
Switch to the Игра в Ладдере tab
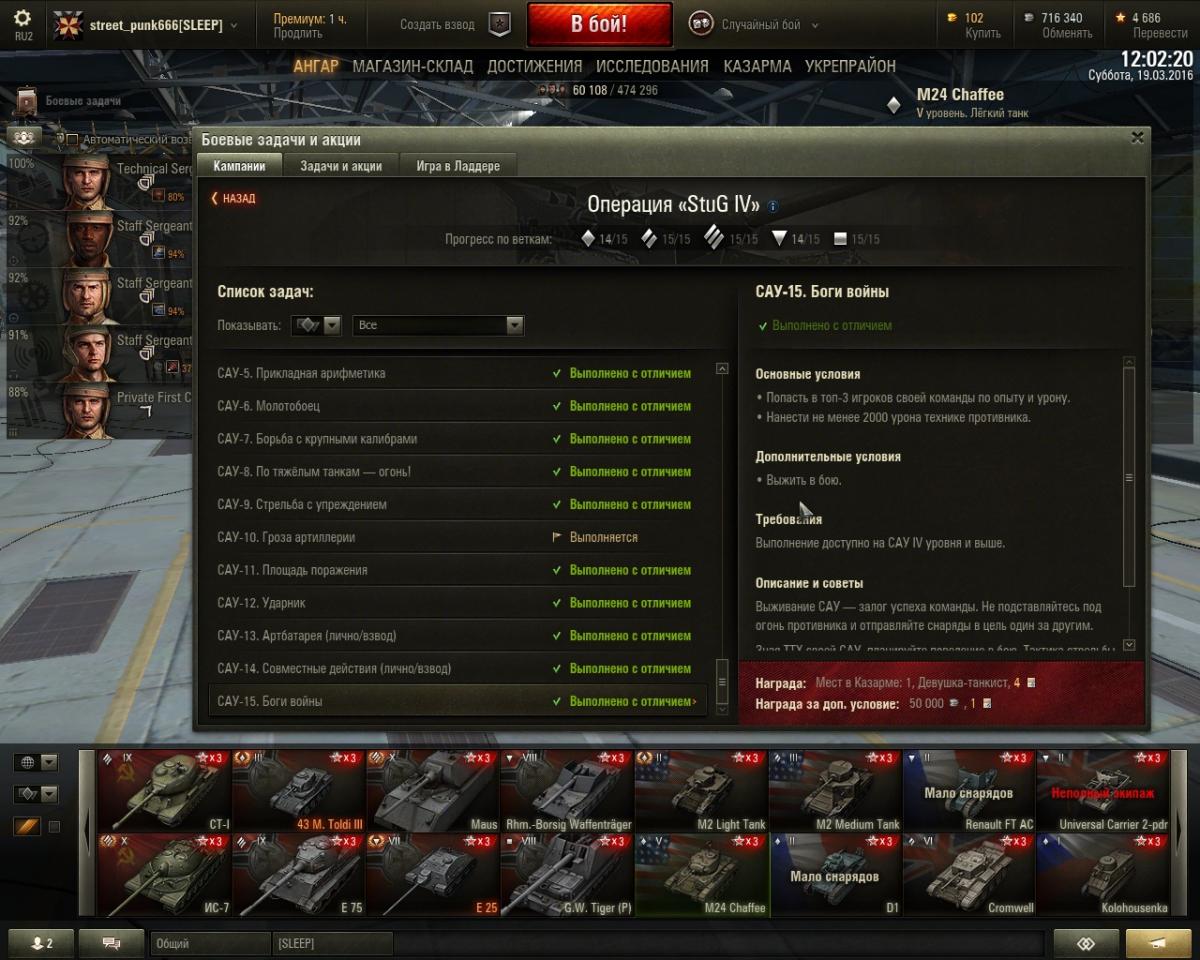458,166
